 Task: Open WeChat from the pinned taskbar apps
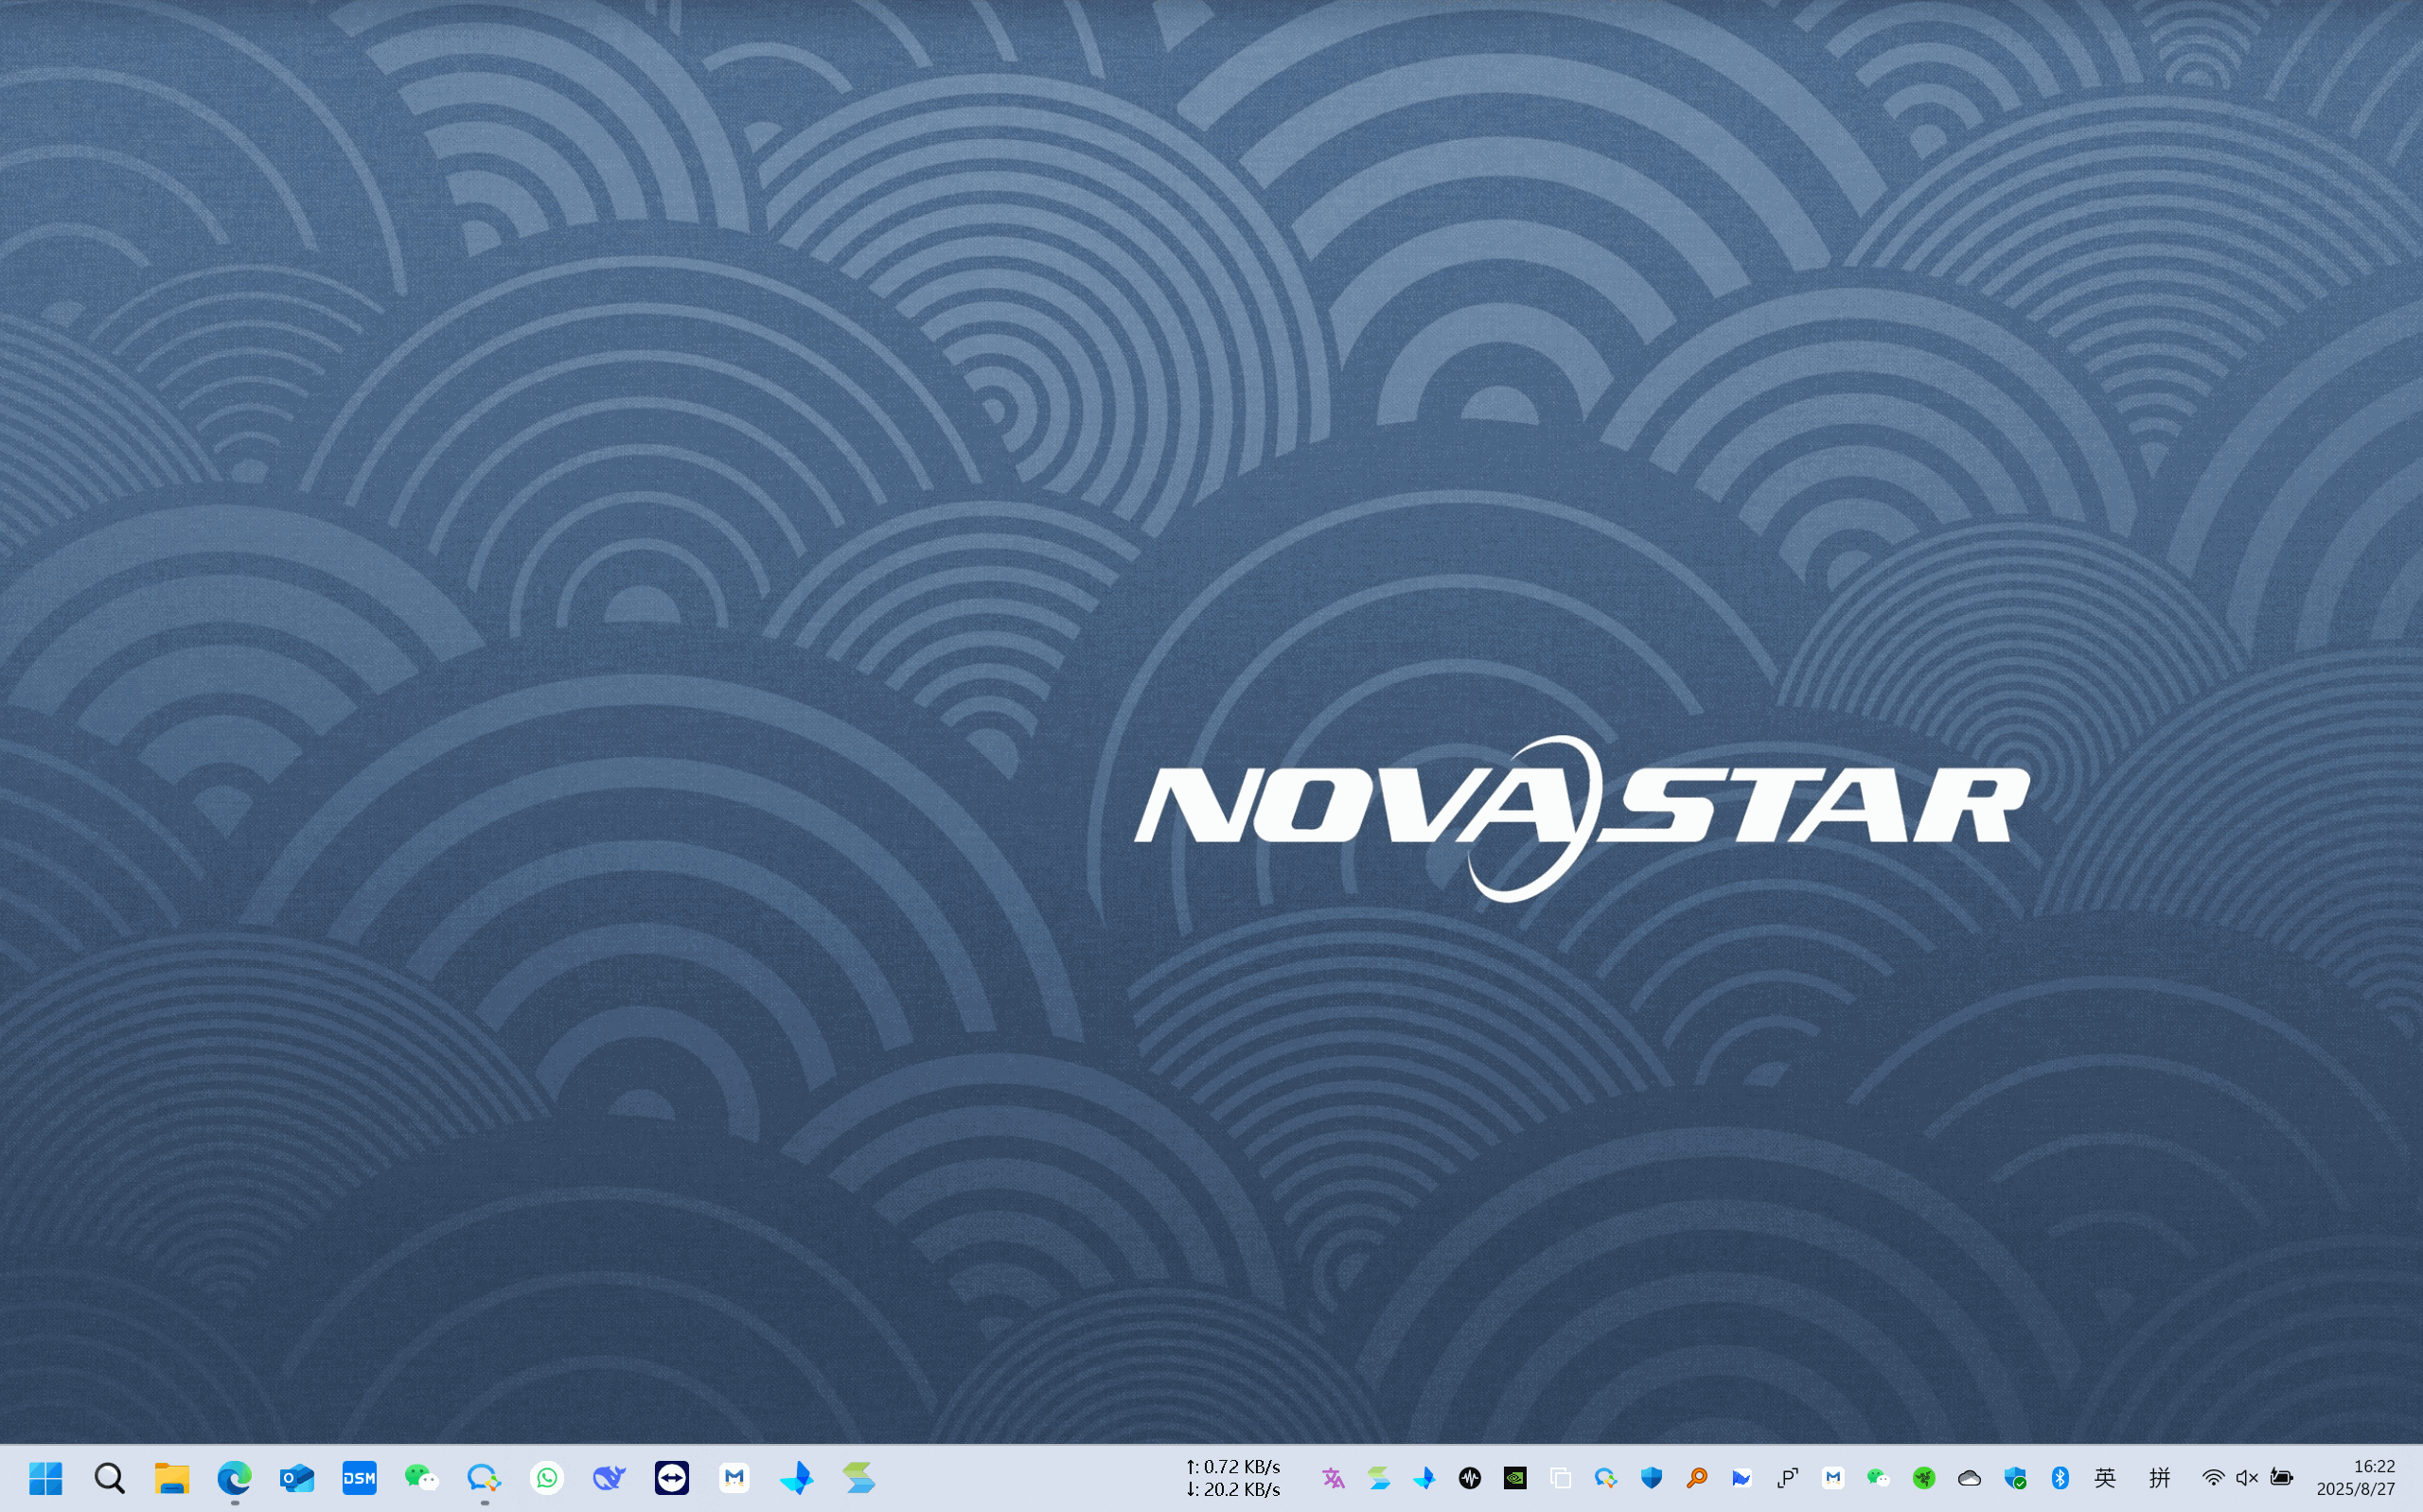[x=422, y=1477]
